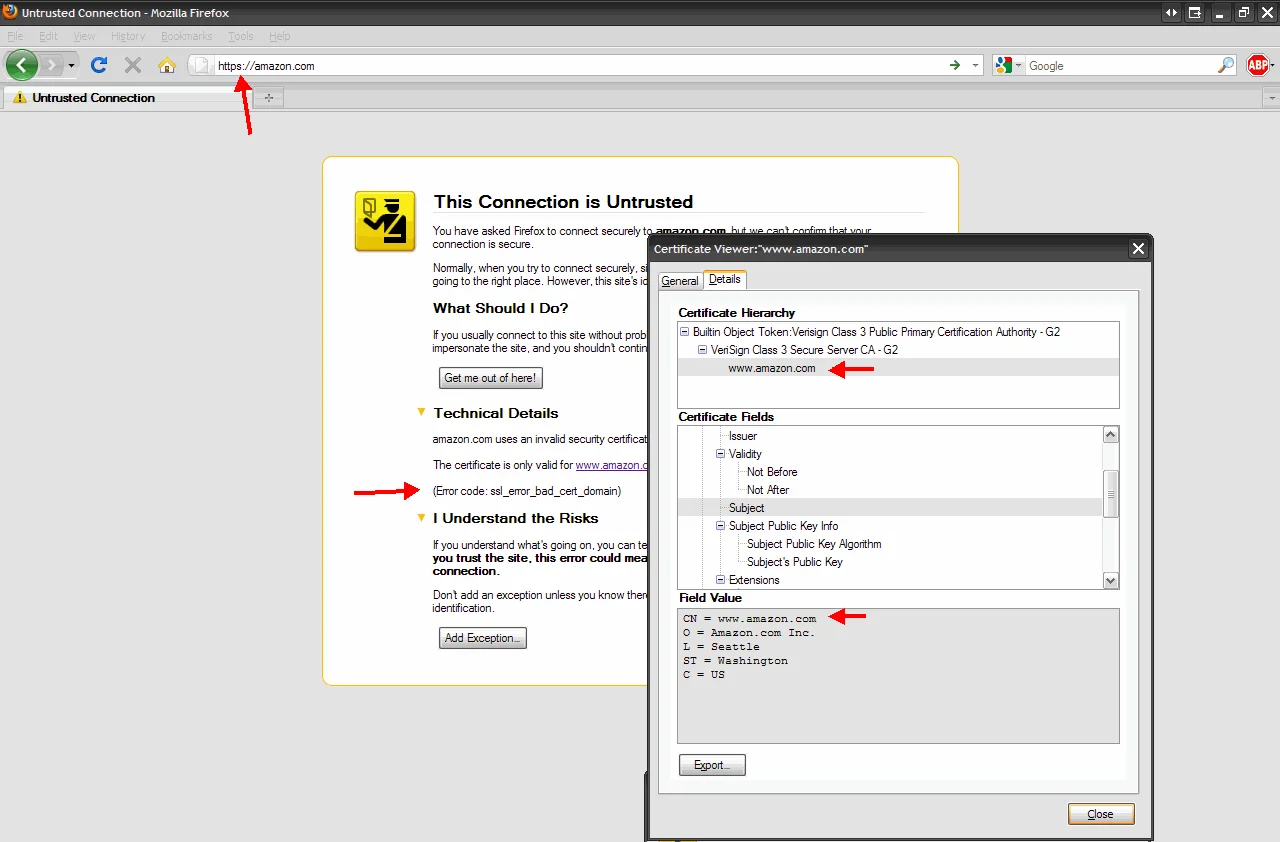The height and width of the screenshot is (842, 1280).
Task: Open the History menu
Action: pos(128,36)
